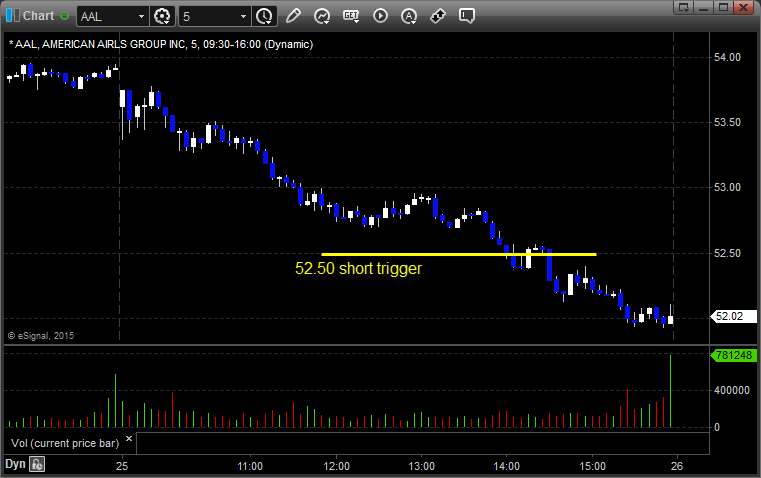761x478 pixels.
Task: Expand the interval 5 dropdown arrow
Action: click(244, 16)
